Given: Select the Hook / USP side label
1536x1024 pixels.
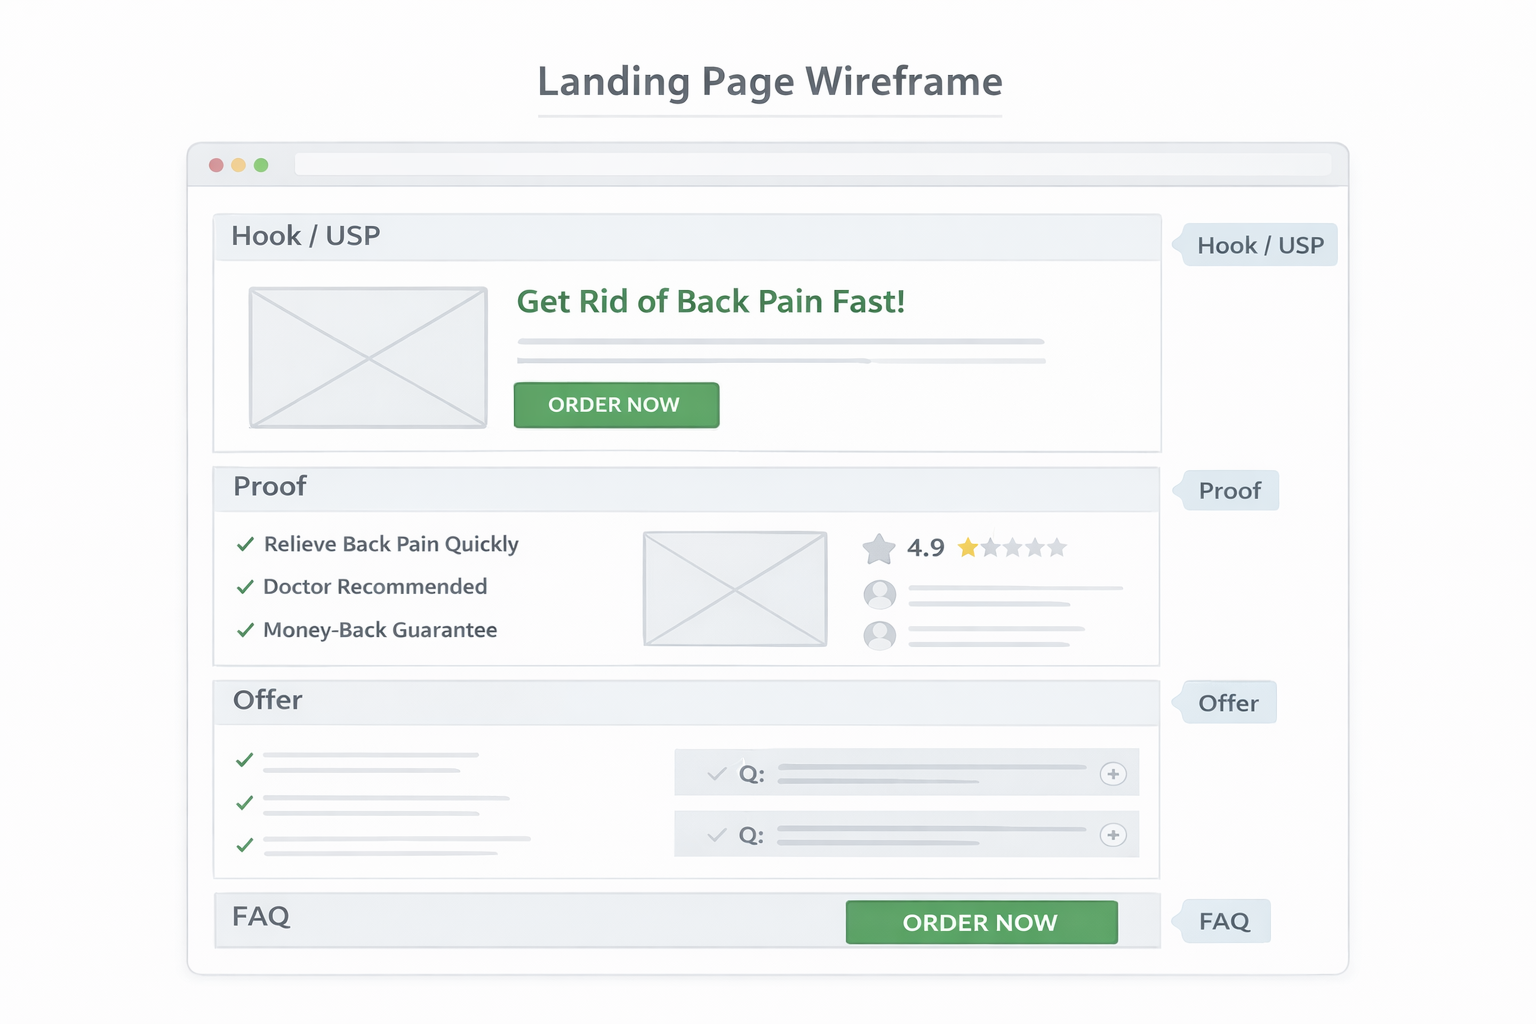Looking at the screenshot, I should click(x=1259, y=245).
